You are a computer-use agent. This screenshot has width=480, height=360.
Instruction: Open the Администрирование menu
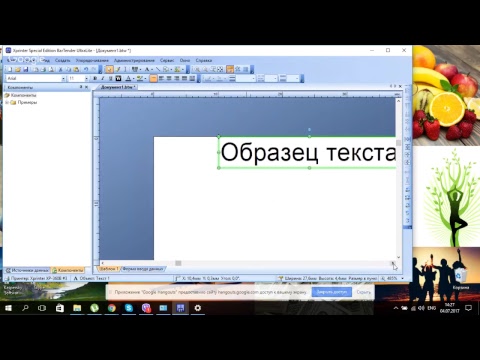[x=134, y=60]
